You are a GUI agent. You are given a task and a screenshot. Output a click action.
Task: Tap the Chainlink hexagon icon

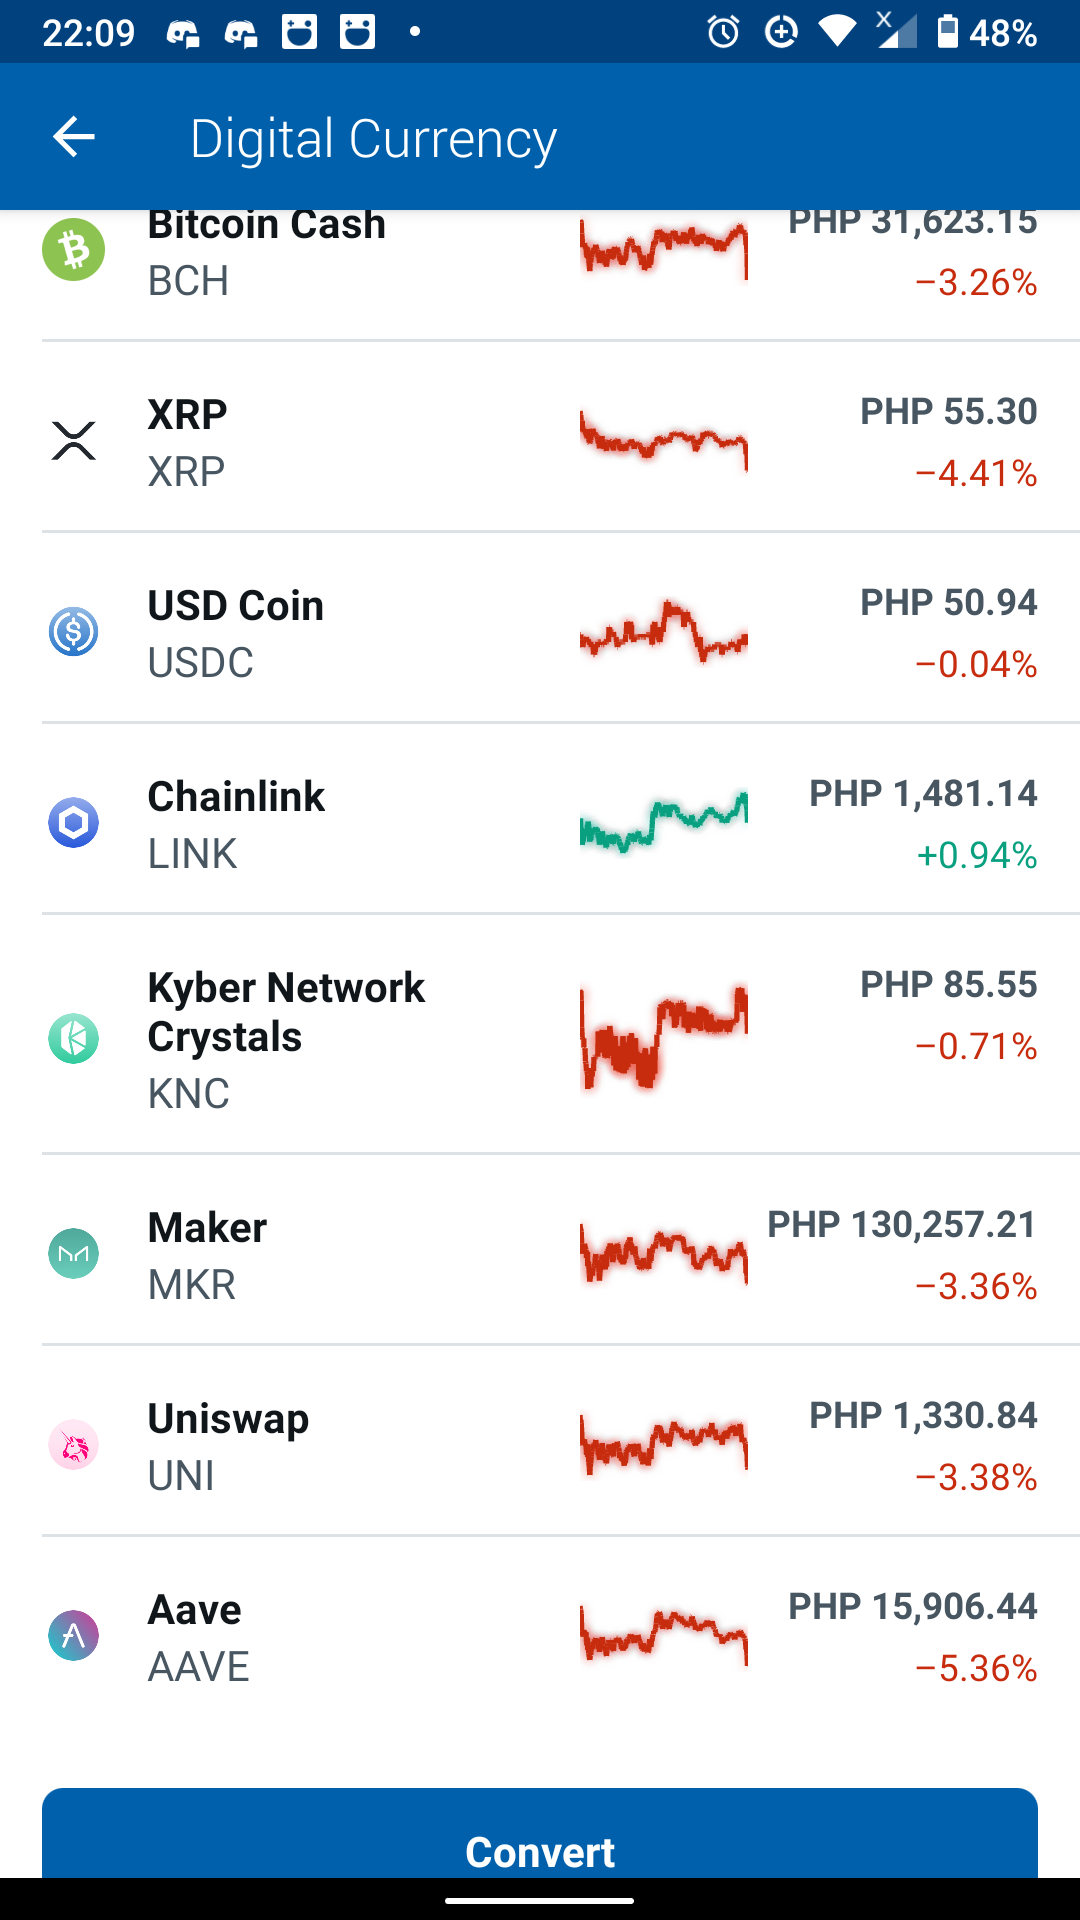click(74, 823)
